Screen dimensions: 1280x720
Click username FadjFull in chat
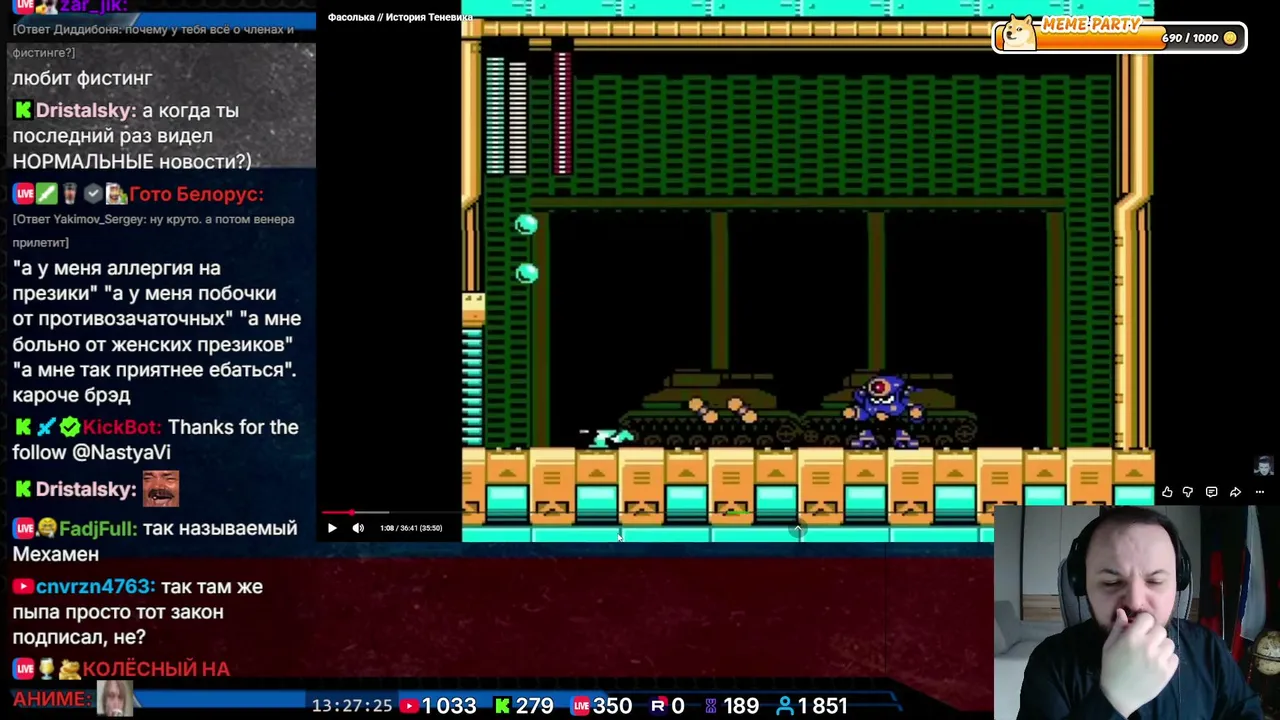(x=98, y=528)
